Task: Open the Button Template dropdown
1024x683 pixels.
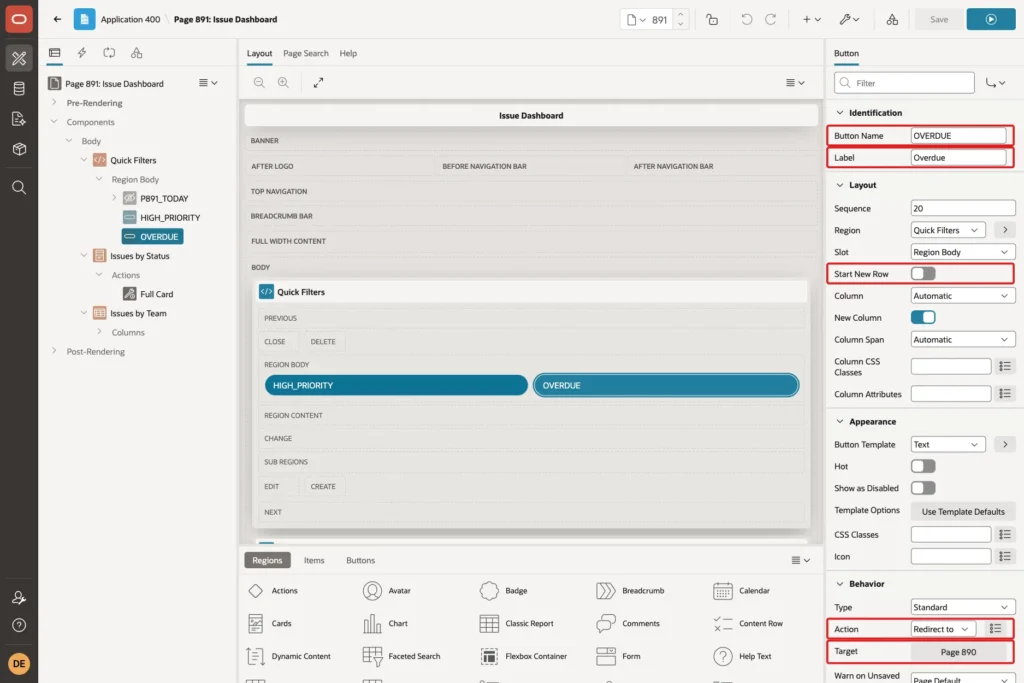Action: click(x=948, y=444)
